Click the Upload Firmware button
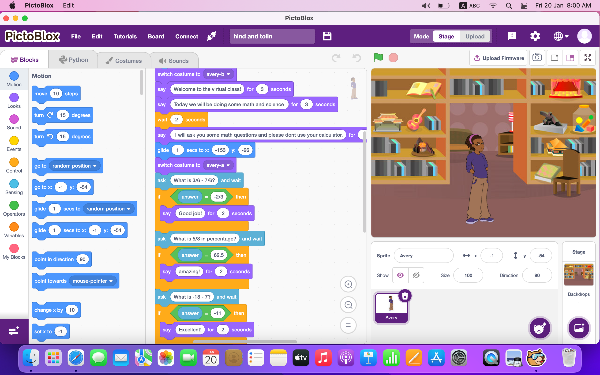600x375 pixels. point(499,58)
